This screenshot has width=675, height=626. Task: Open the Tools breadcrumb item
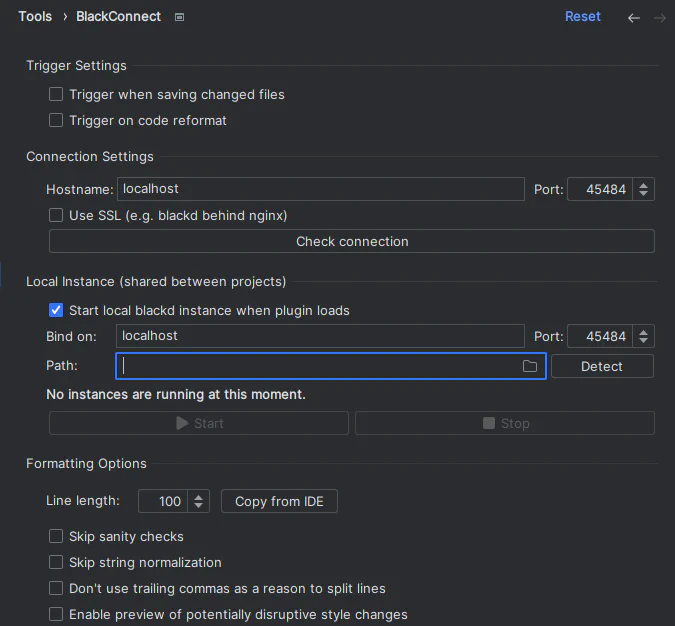coord(35,17)
